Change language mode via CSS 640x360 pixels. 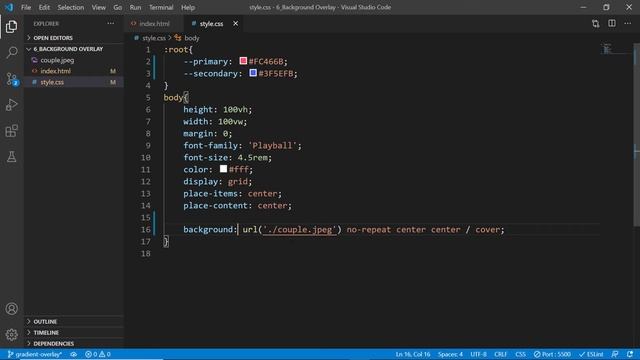pos(520,354)
